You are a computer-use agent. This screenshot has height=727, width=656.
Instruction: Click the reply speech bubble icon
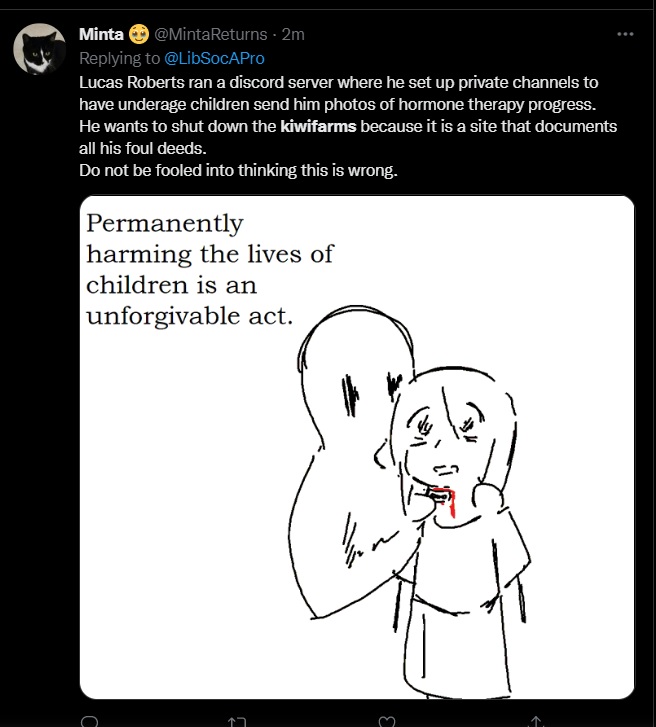click(90, 720)
